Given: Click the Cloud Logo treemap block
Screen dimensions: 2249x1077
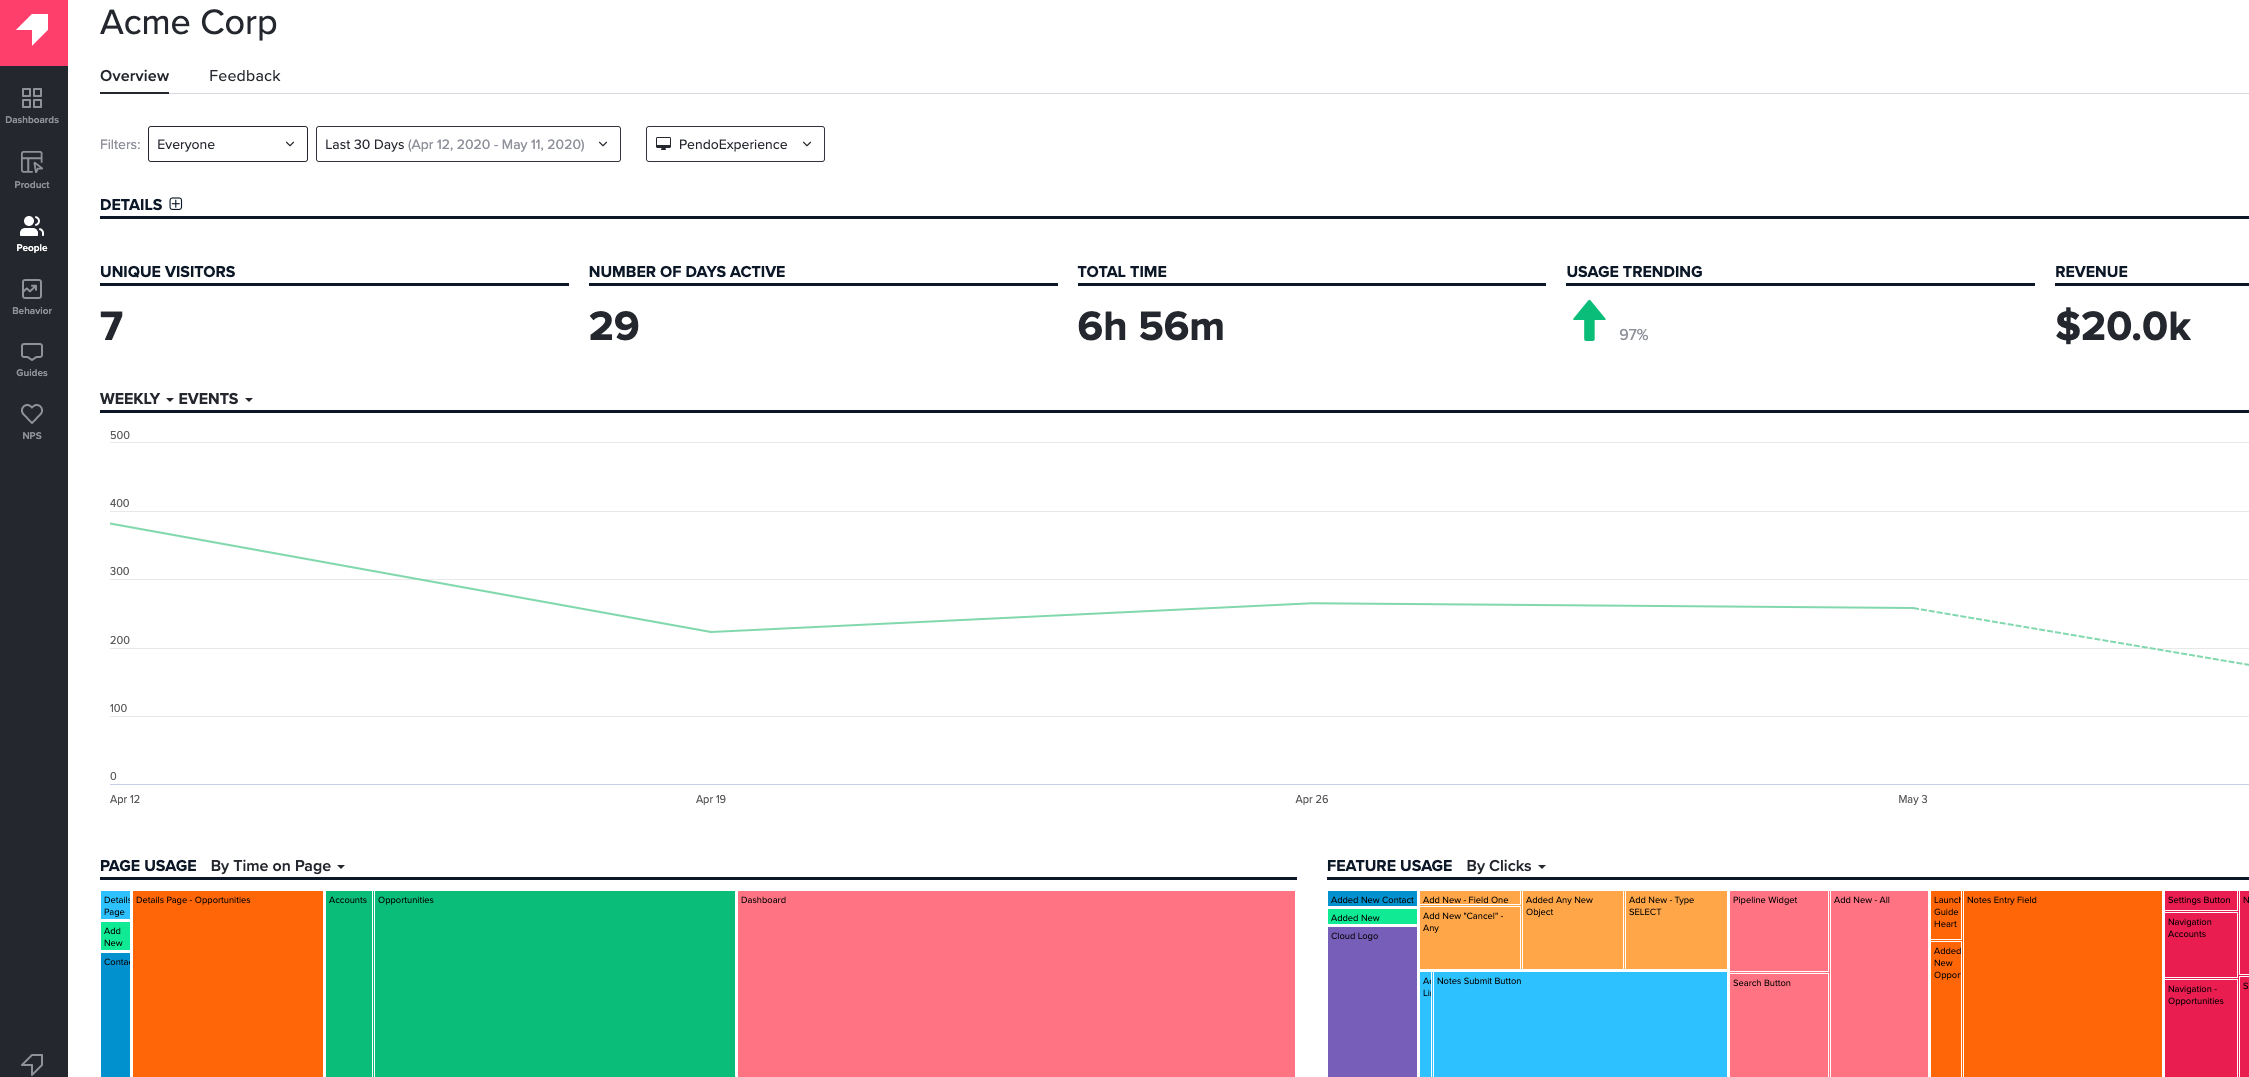Looking at the screenshot, I should 1372,1002.
